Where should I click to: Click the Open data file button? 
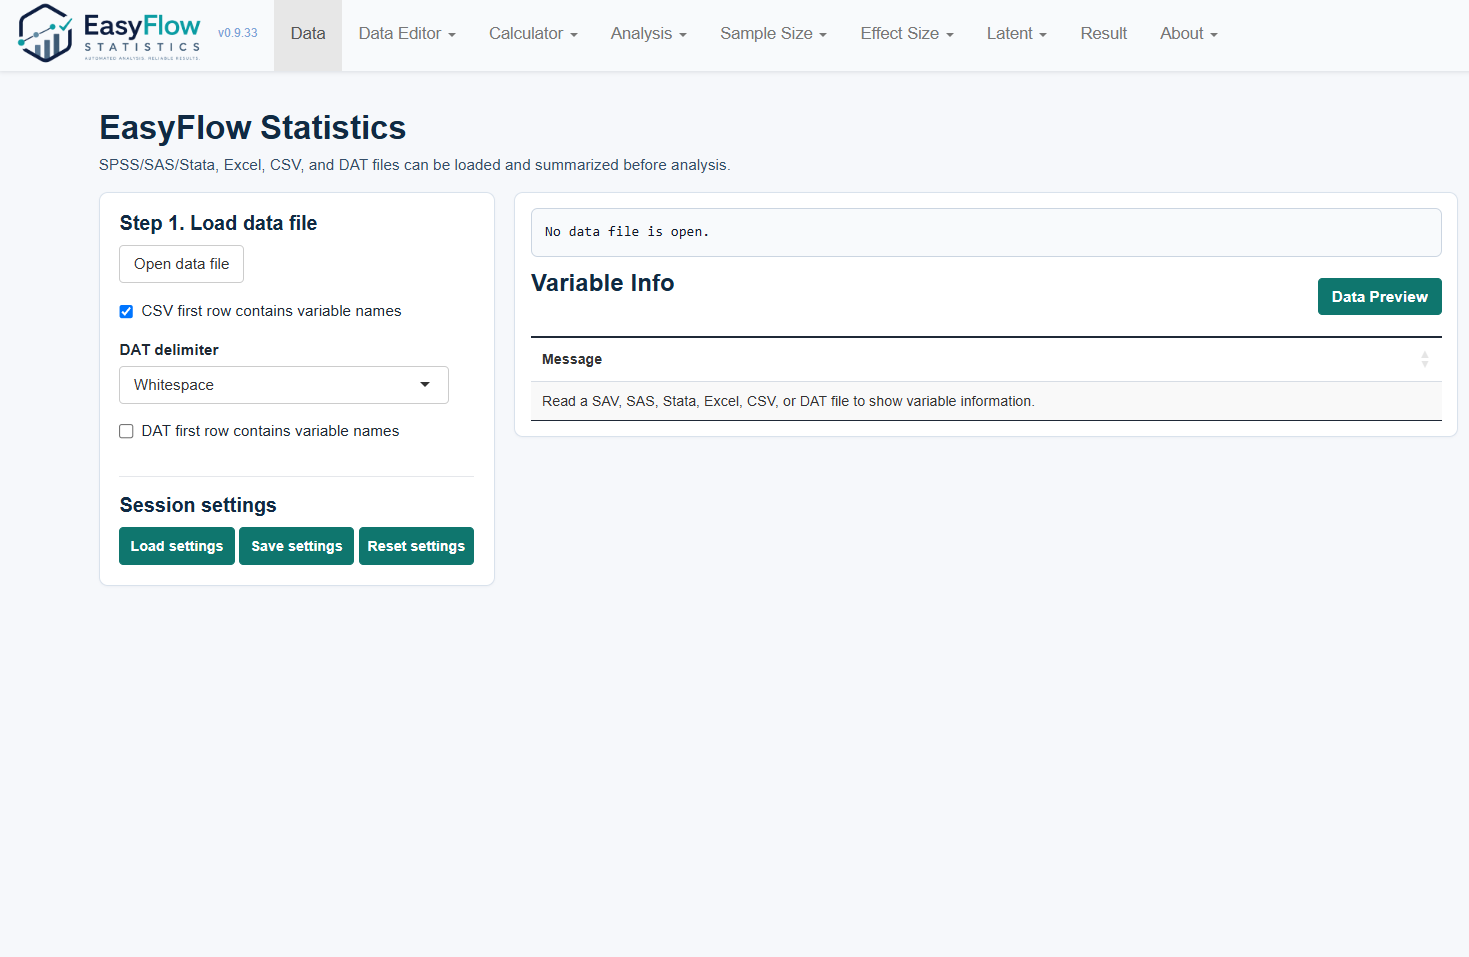pyautogui.click(x=181, y=264)
